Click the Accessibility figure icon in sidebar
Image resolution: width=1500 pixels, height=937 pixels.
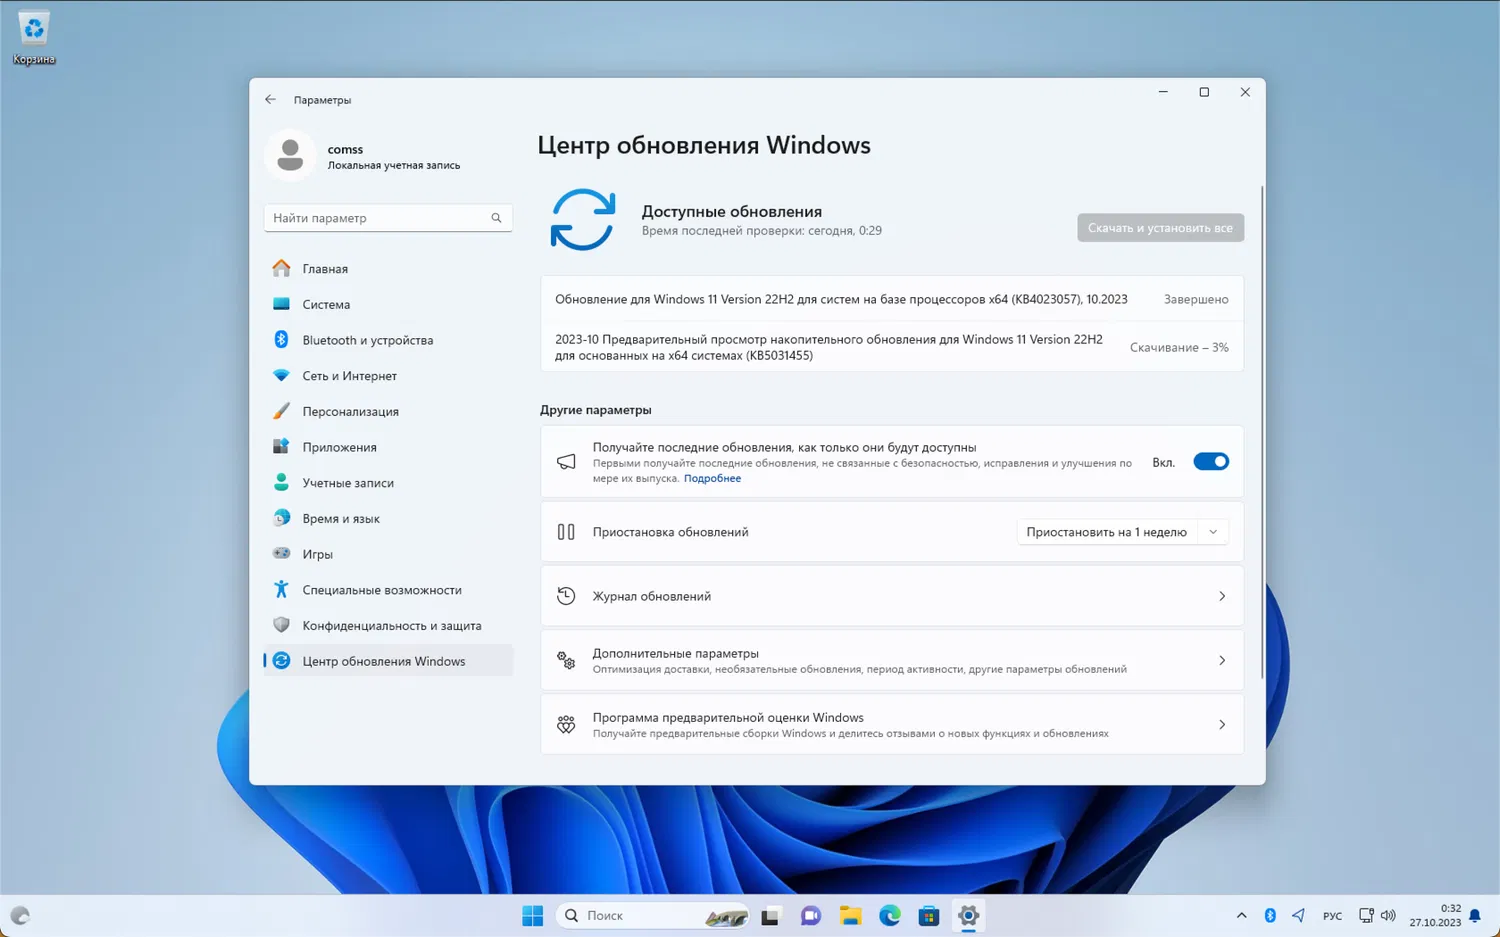click(281, 590)
